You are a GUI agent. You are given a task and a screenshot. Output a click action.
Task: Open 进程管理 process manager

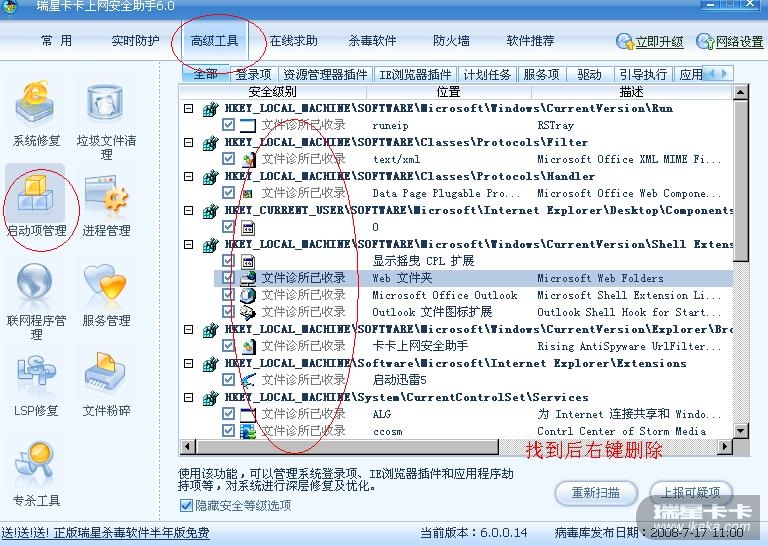(106, 205)
